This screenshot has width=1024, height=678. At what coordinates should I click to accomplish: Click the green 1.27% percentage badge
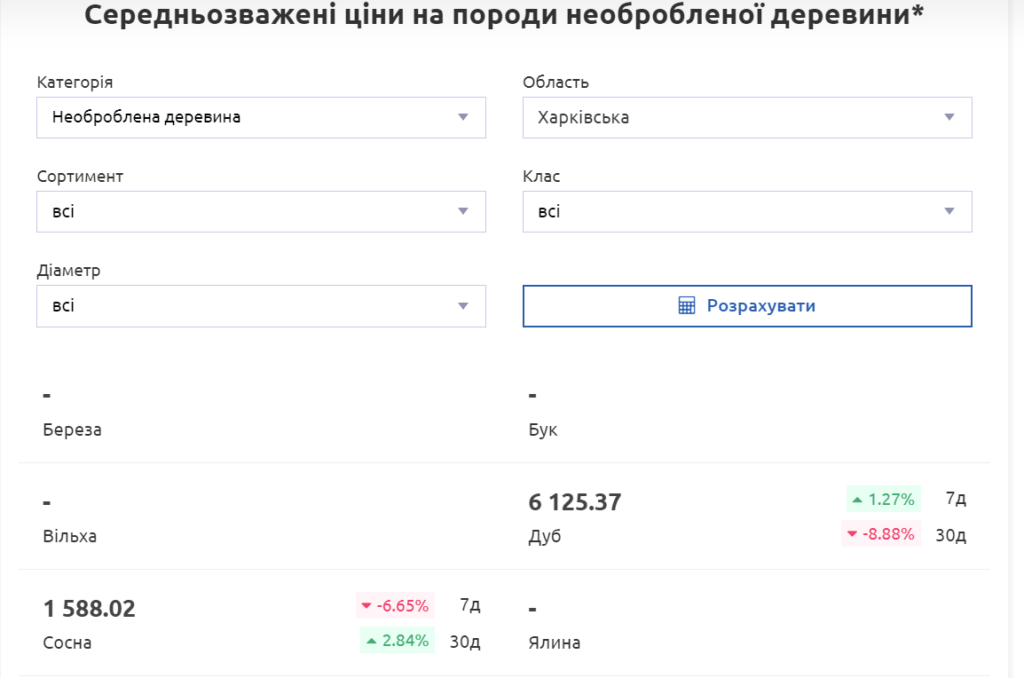[x=886, y=498]
